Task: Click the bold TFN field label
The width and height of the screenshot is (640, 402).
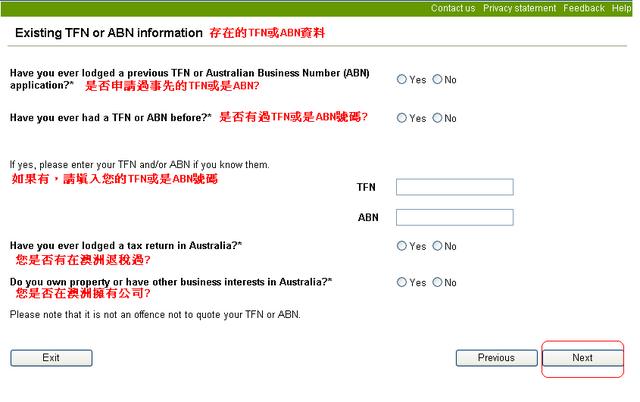Action: pos(366,187)
